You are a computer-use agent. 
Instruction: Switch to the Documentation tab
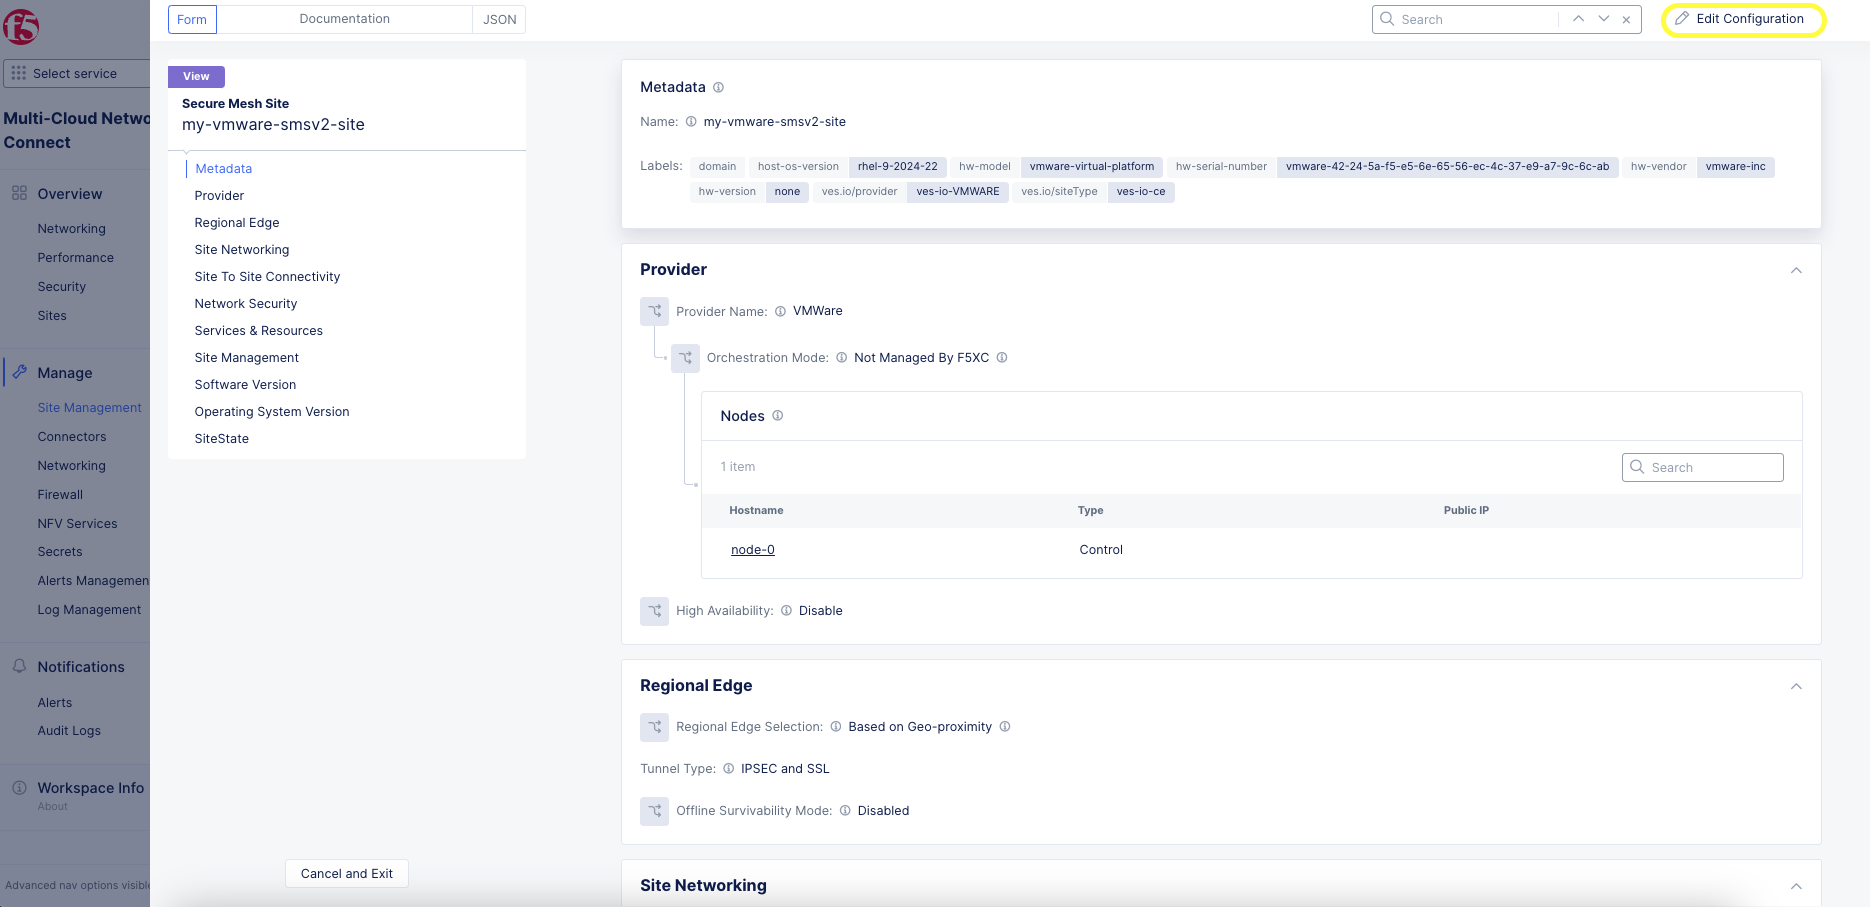click(344, 19)
